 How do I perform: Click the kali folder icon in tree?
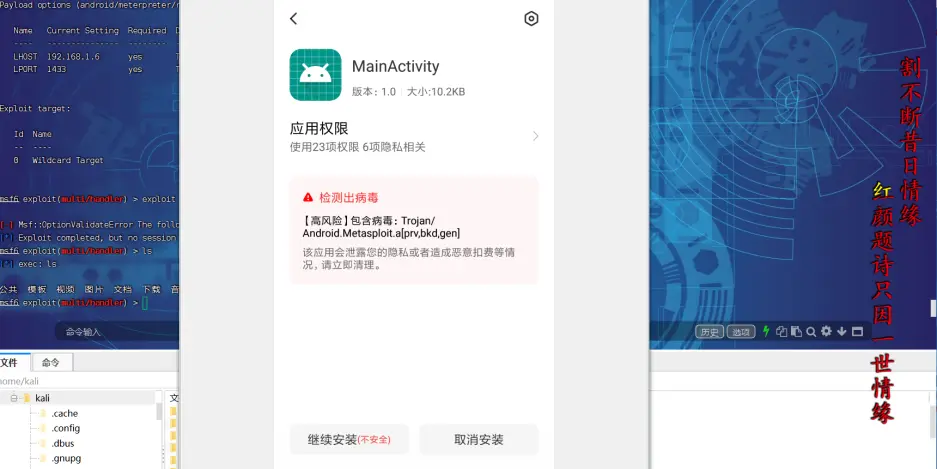(x=27, y=398)
